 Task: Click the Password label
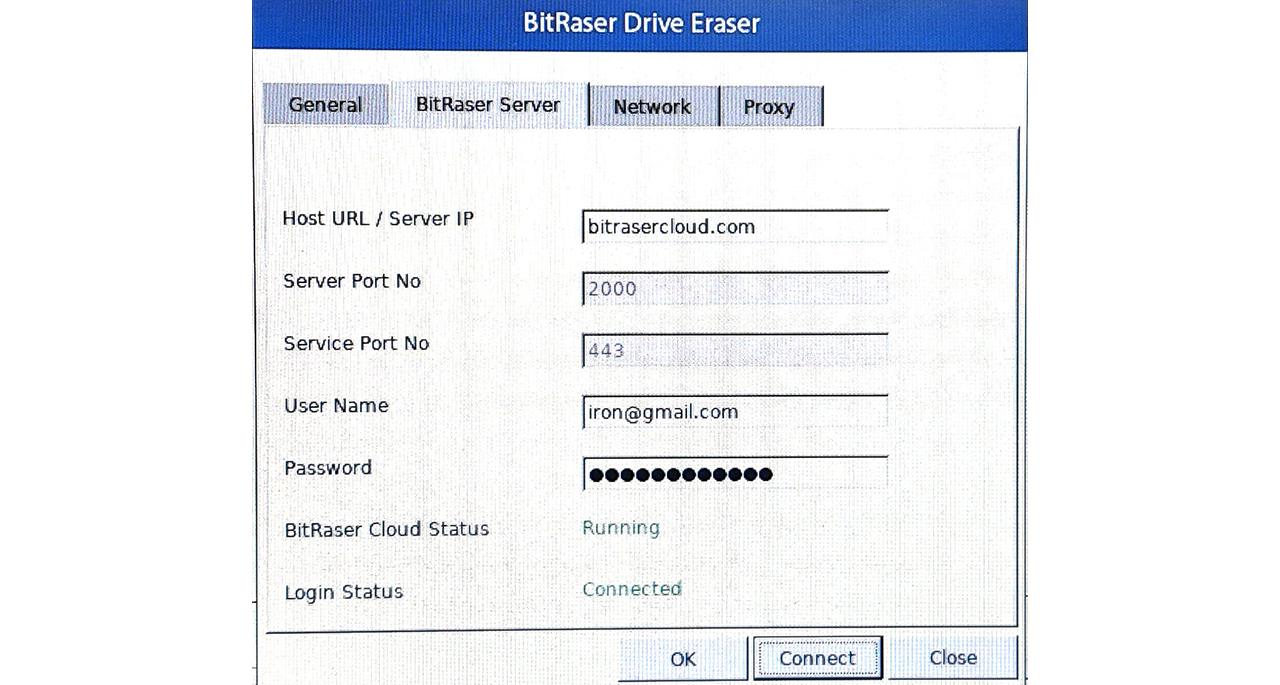click(x=328, y=467)
